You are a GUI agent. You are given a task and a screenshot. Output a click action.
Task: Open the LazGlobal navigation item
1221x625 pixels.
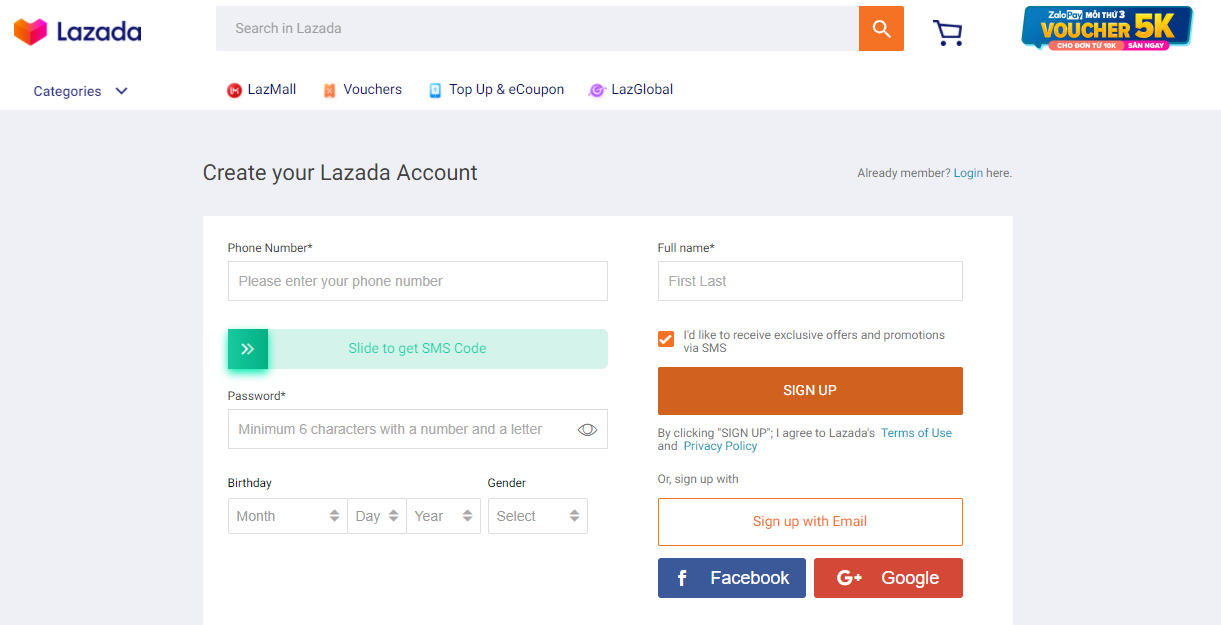point(631,90)
